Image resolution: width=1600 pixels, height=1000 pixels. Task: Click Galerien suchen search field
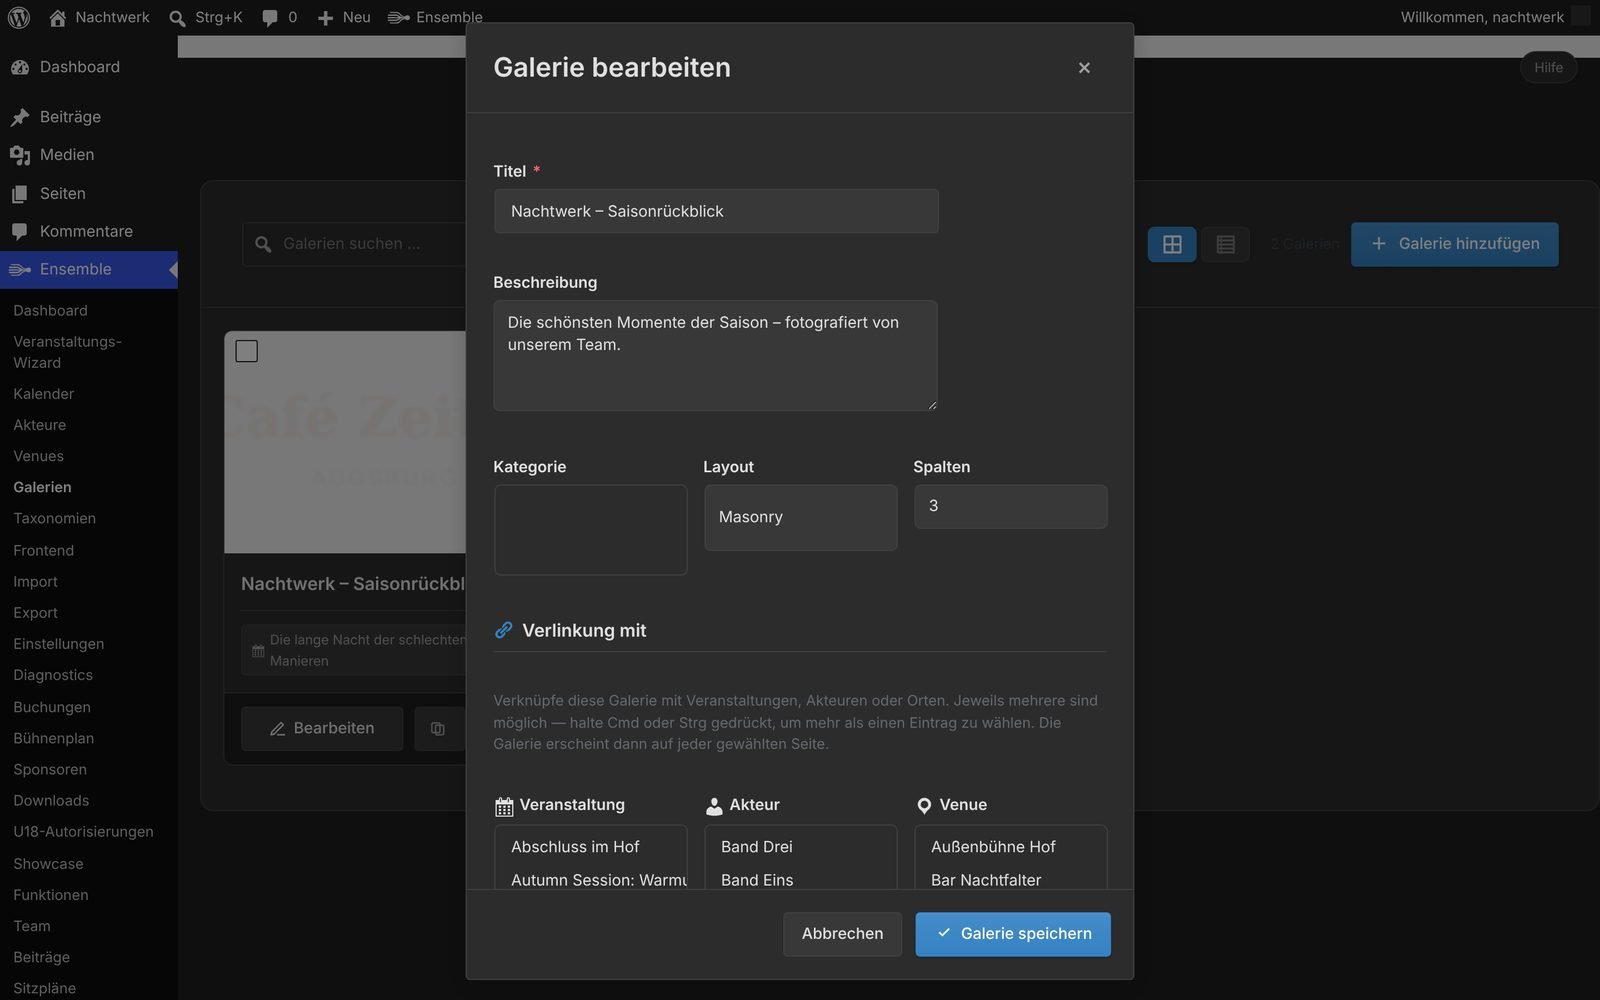355,244
